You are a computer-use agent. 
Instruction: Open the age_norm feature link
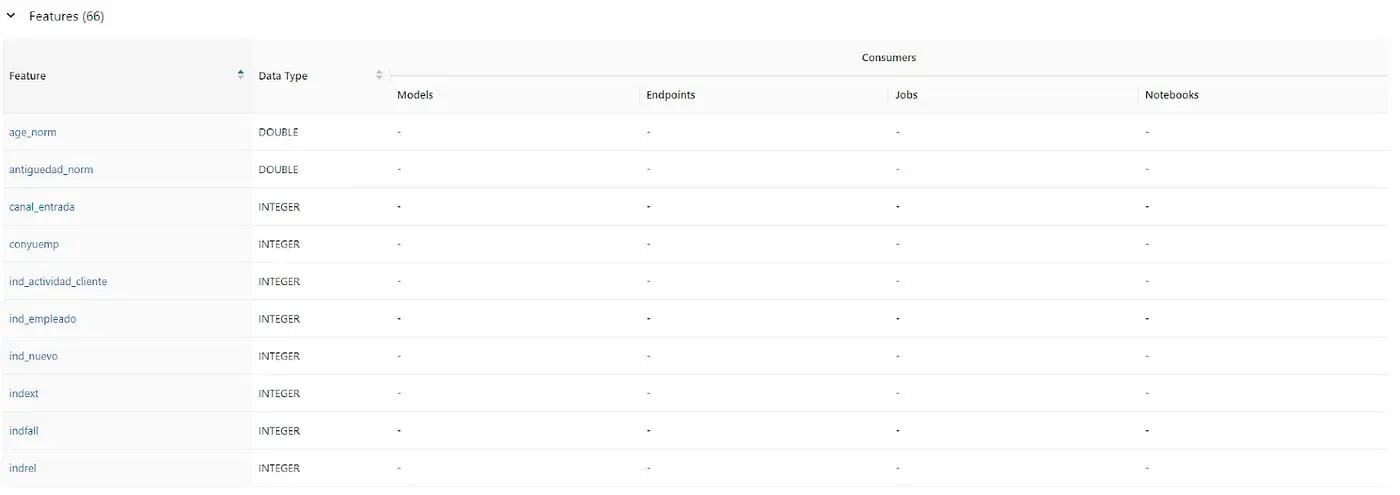coord(32,132)
